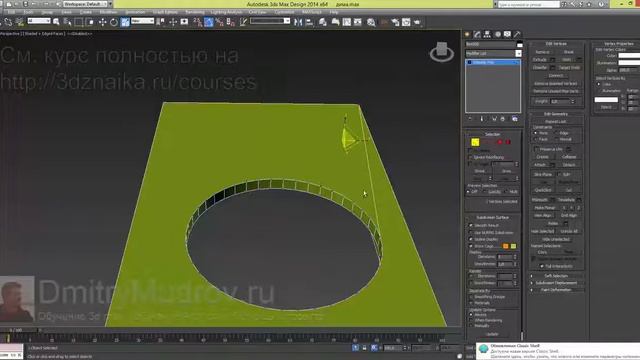Open the Utilities command panel tab

pos(517,34)
